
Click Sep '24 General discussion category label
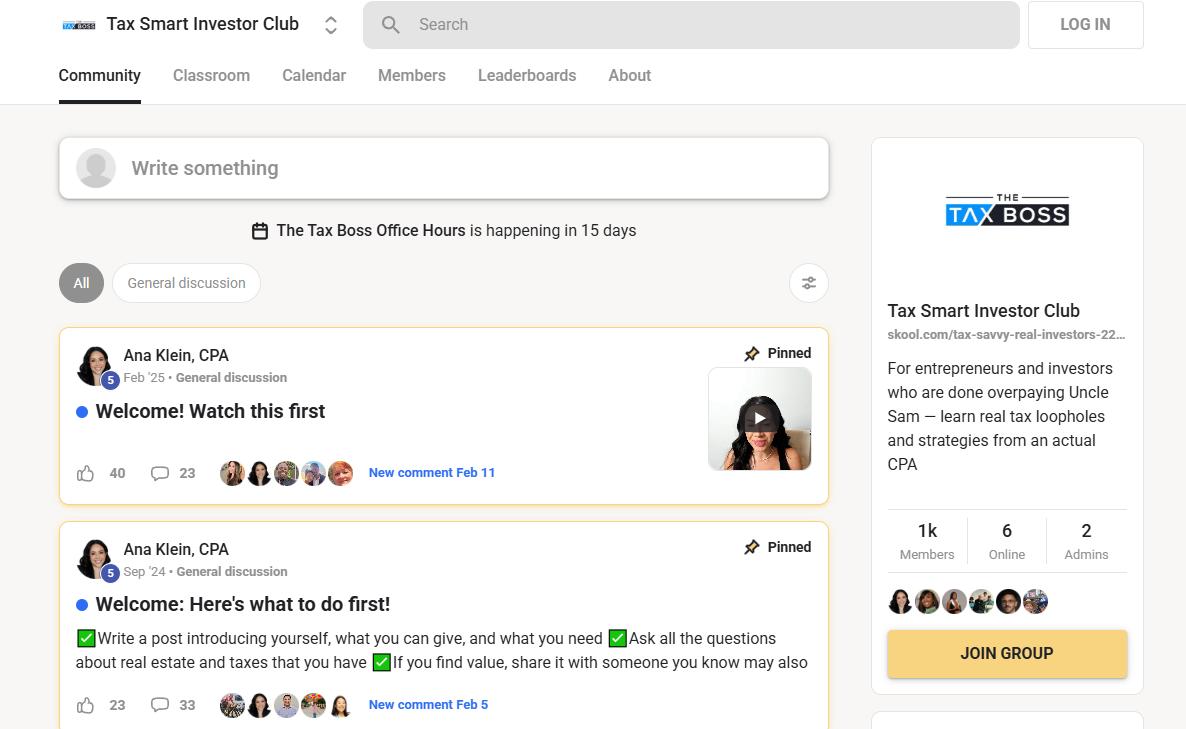coord(232,572)
